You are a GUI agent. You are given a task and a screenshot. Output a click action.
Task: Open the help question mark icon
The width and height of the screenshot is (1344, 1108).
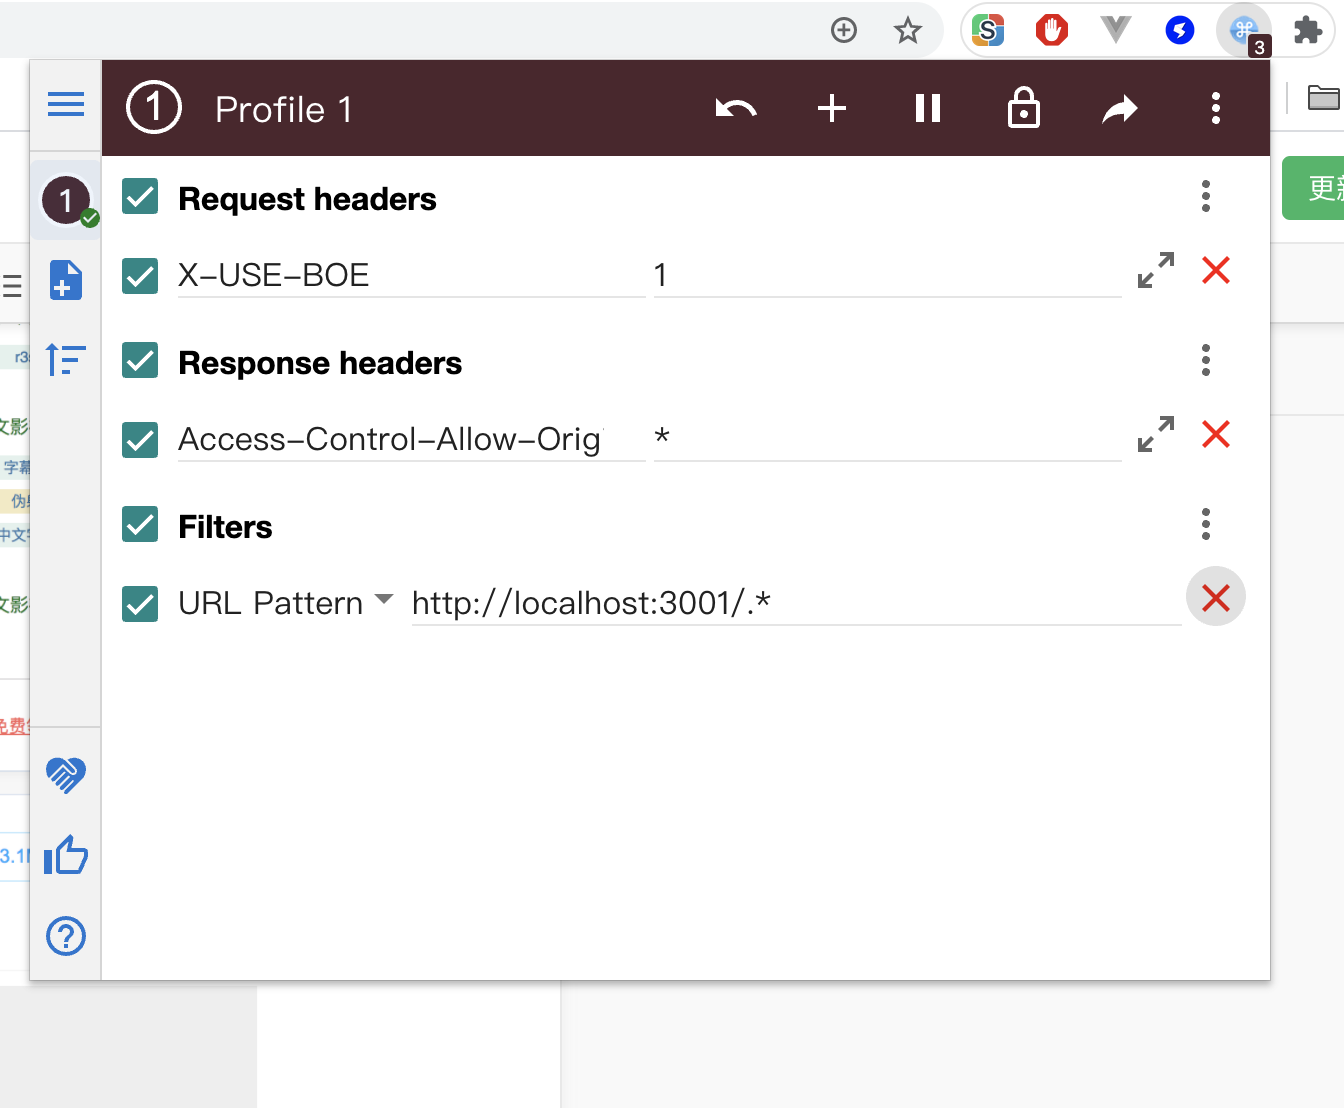pyautogui.click(x=66, y=936)
